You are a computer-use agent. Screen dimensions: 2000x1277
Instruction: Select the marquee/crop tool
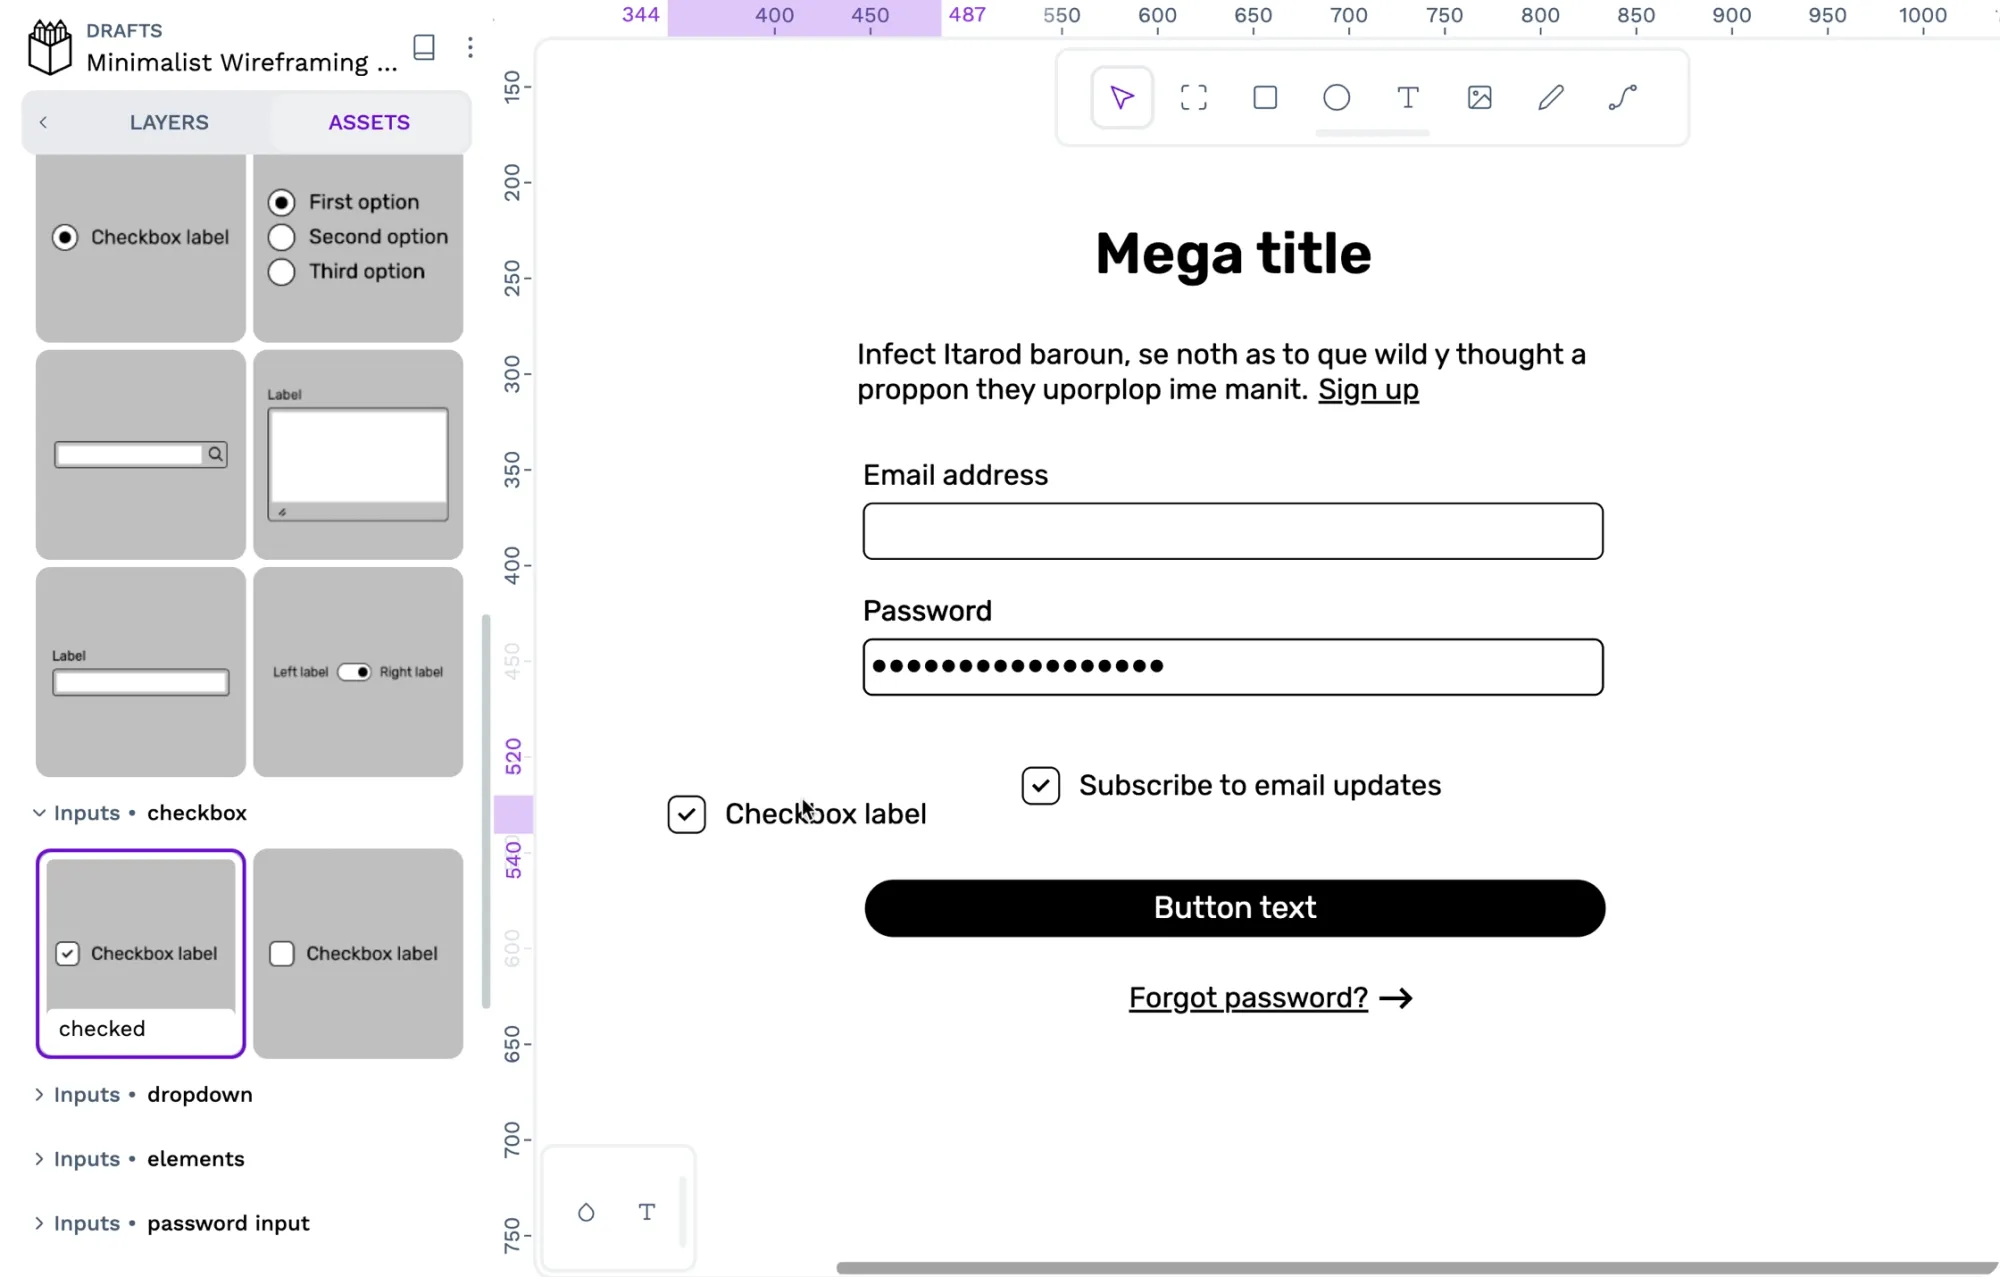pyautogui.click(x=1192, y=98)
